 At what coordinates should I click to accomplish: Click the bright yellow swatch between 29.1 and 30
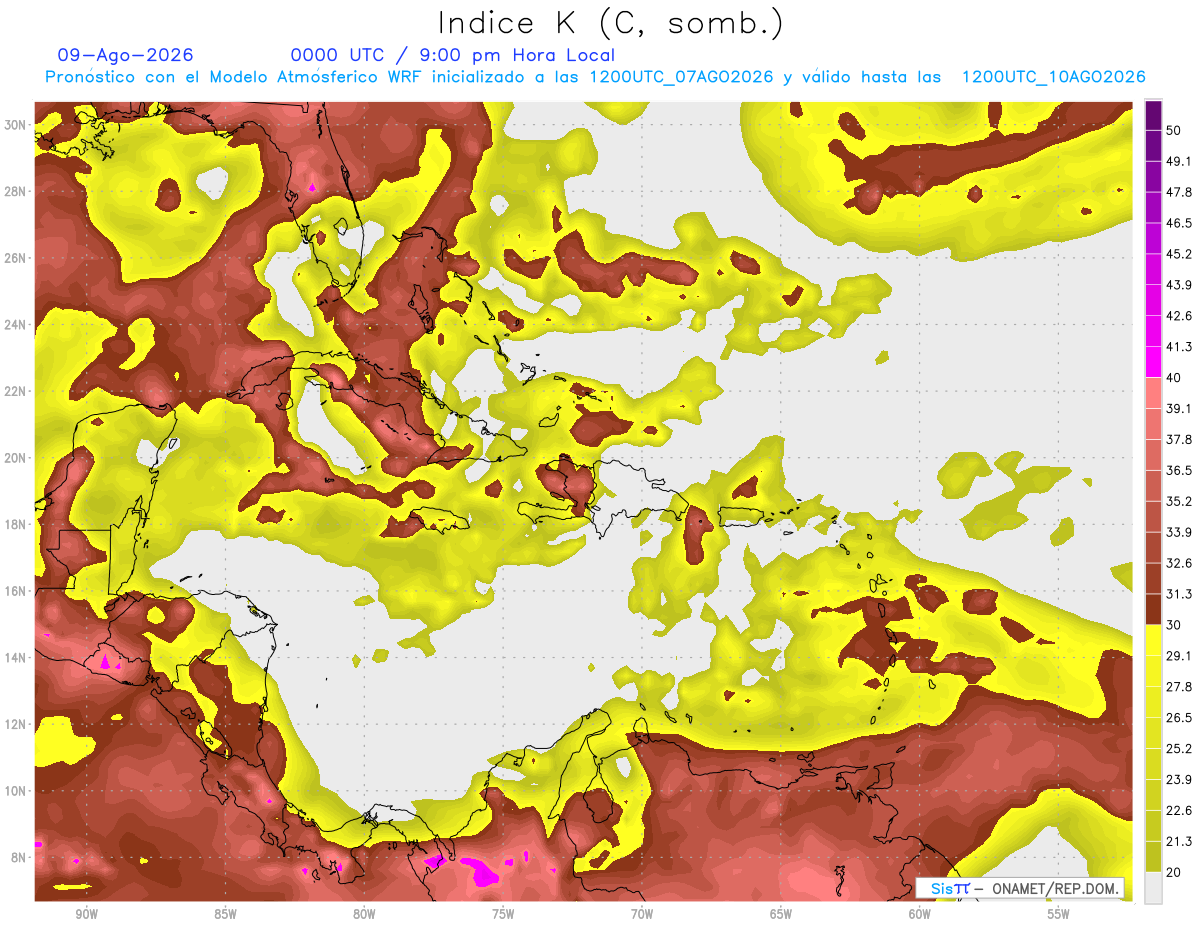pyautogui.click(x=1153, y=640)
